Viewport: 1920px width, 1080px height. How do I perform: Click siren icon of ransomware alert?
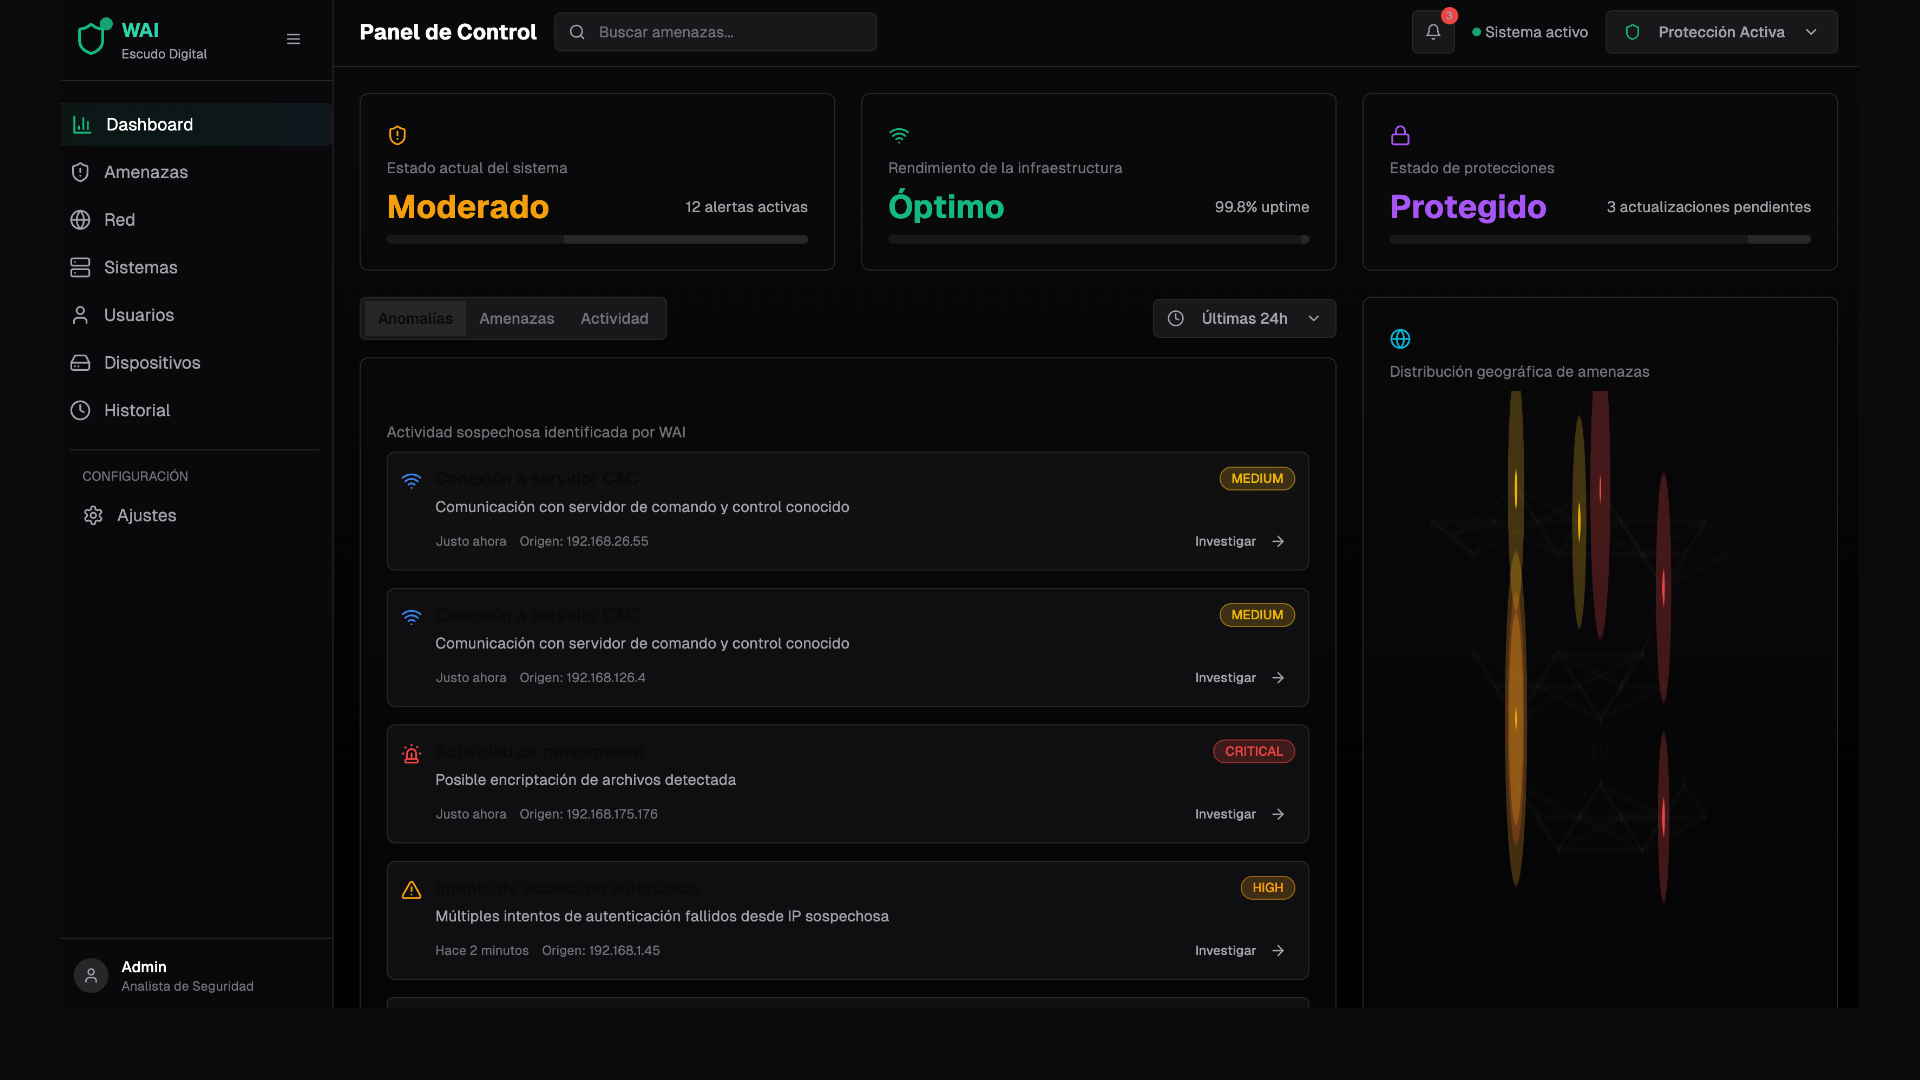(x=411, y=754)
